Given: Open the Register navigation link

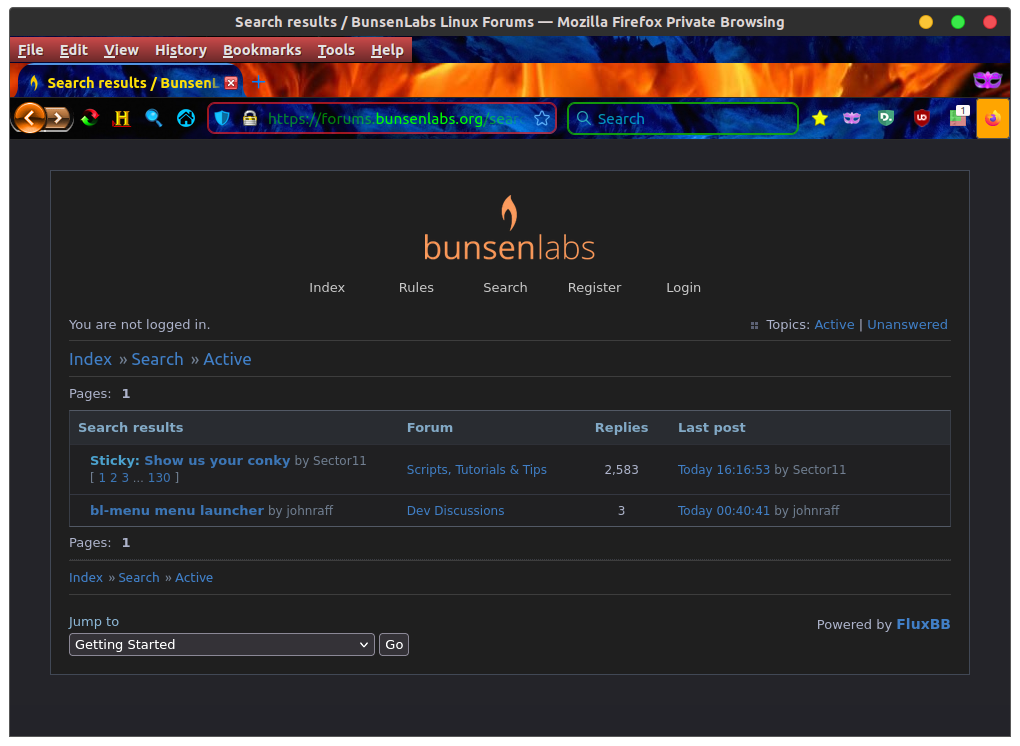Looking at the screenshot, I should point(594,287).
